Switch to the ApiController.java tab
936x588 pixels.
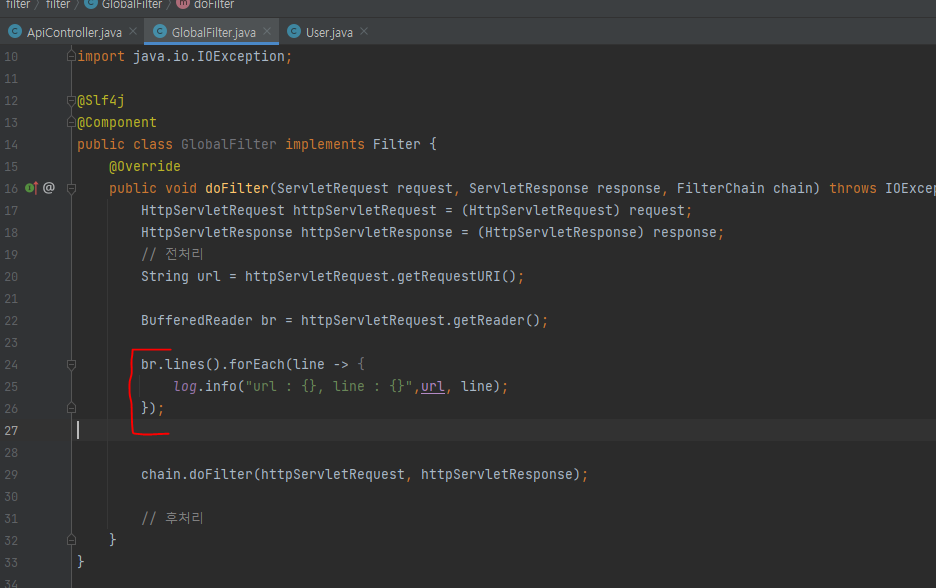(x=74, y=32)
